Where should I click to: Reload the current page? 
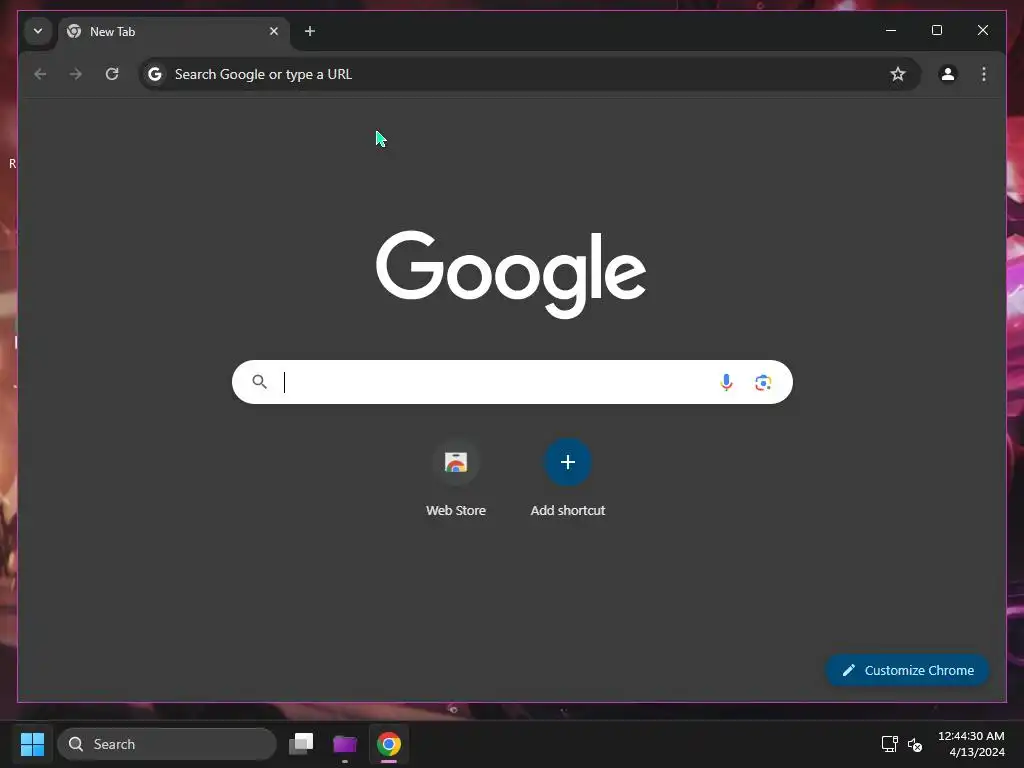point(112,74)
